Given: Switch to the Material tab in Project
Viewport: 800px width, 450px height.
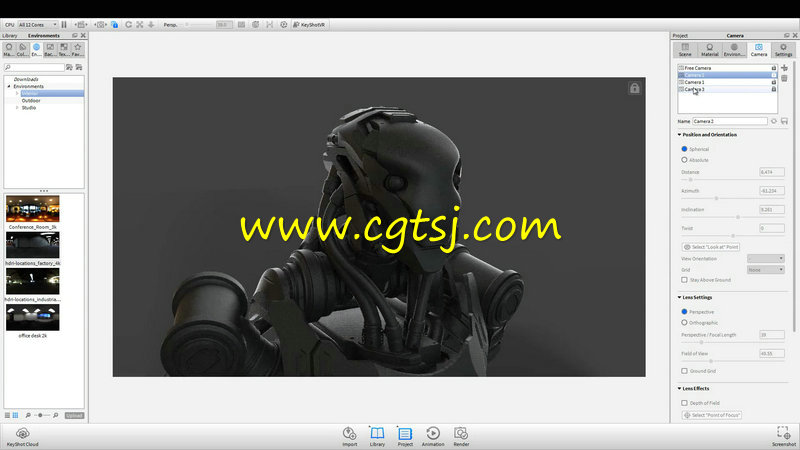Looking at the screenshot, I should [709, 49].
